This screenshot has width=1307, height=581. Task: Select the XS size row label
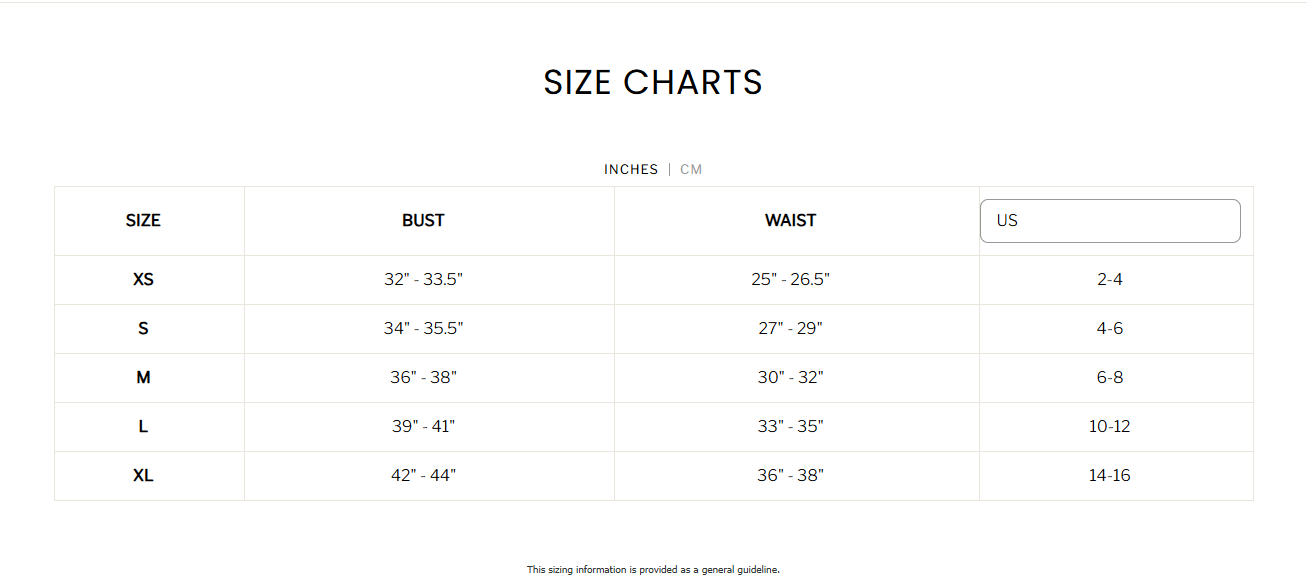click(x=144, y=280)
